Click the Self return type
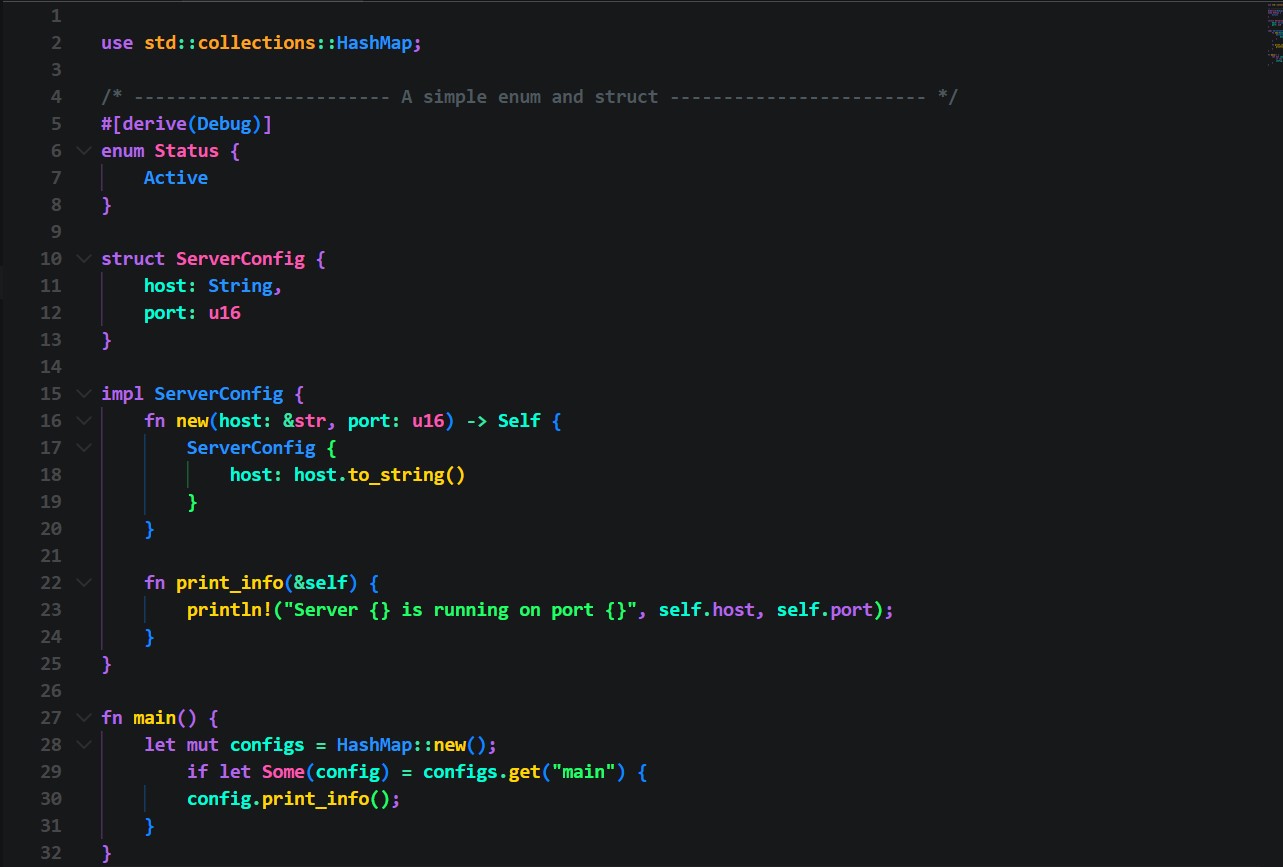Screen dimensions: 1283x867 click(x=519, y=421)
